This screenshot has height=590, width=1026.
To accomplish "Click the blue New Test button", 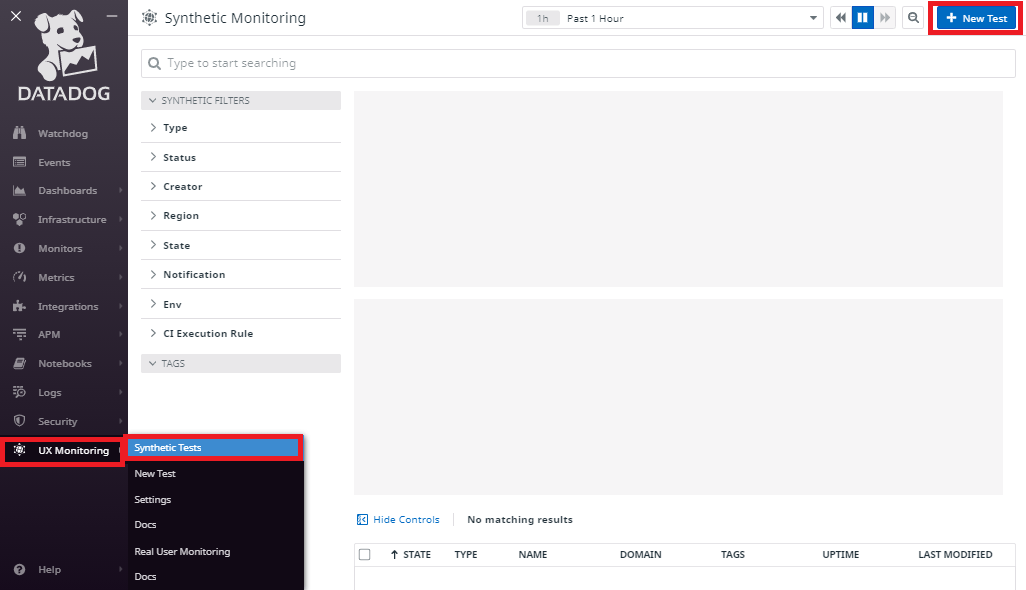I will pos(976,18).
